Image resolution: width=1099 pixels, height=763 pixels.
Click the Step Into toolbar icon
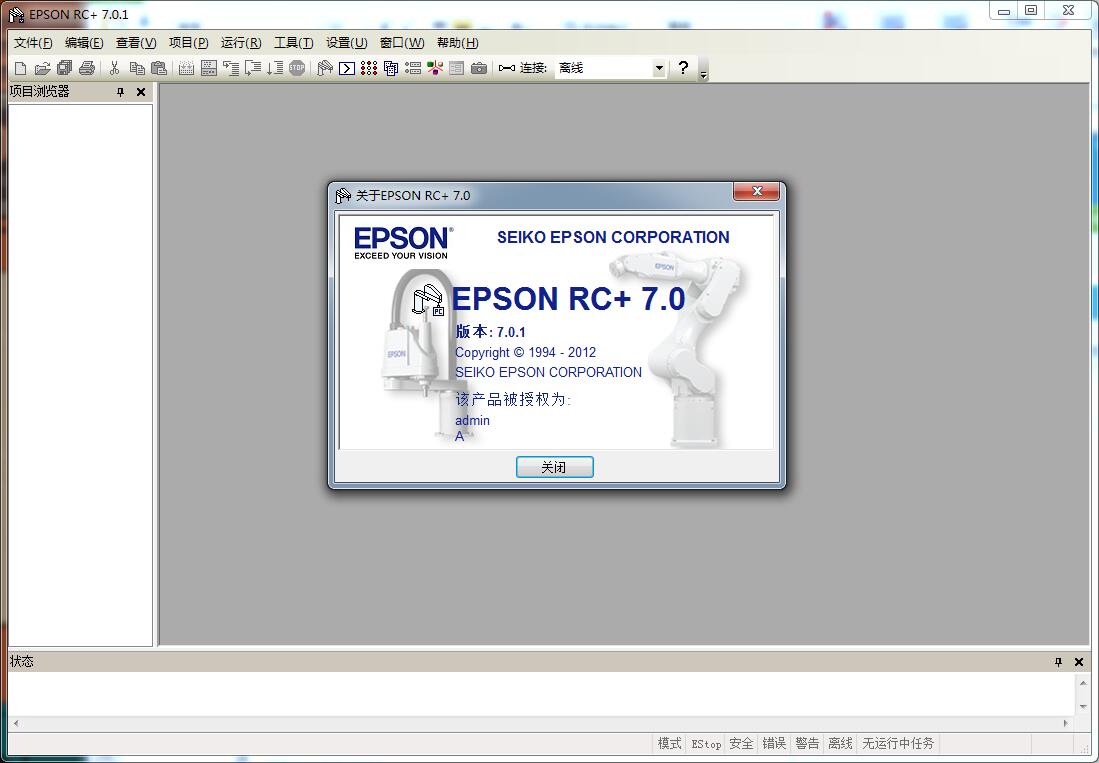[x=231, y=68]
